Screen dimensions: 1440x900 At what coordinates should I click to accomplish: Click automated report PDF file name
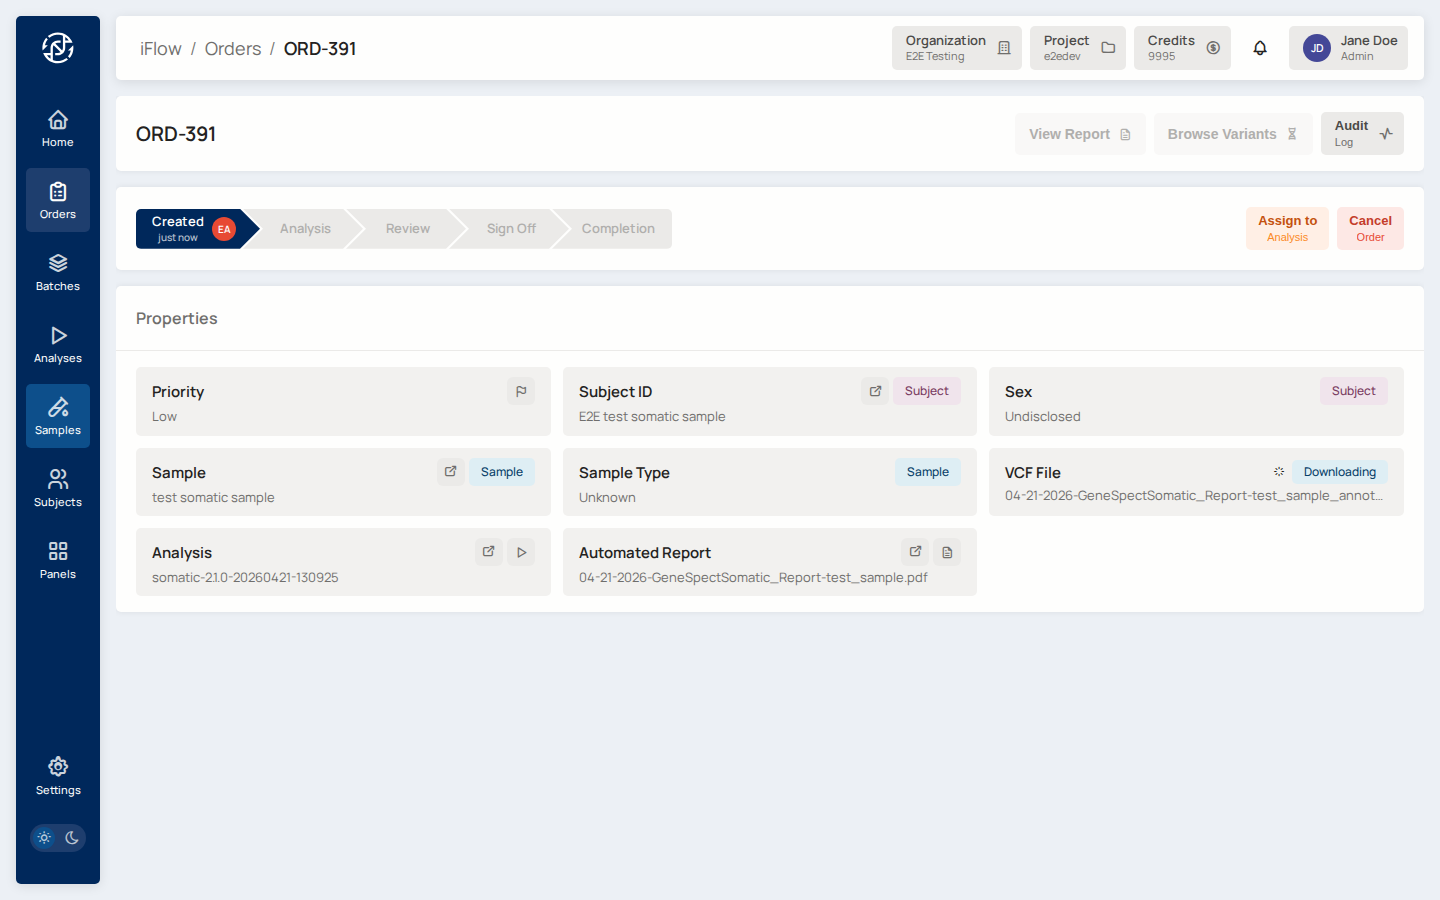[753, 578]
